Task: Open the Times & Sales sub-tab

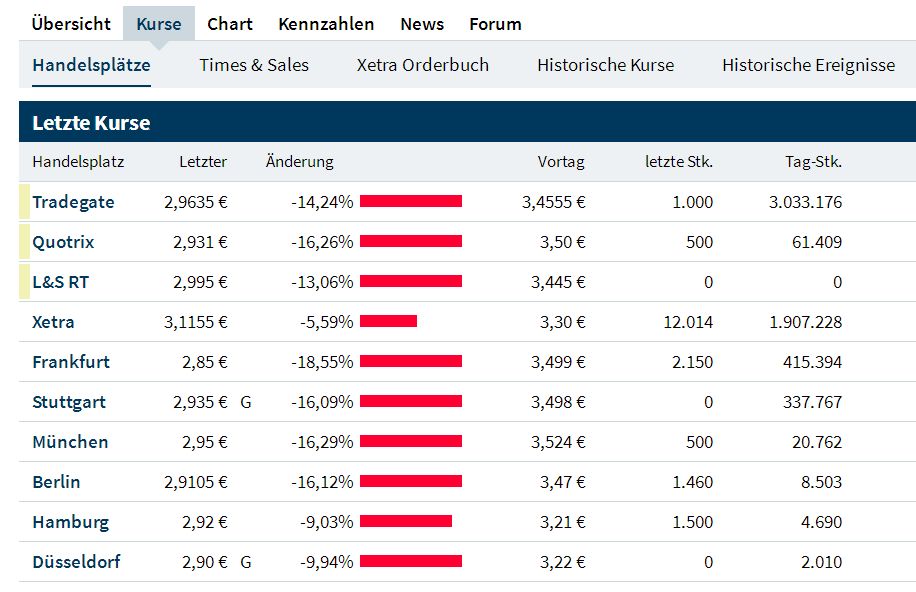Action: click(254, 65)
